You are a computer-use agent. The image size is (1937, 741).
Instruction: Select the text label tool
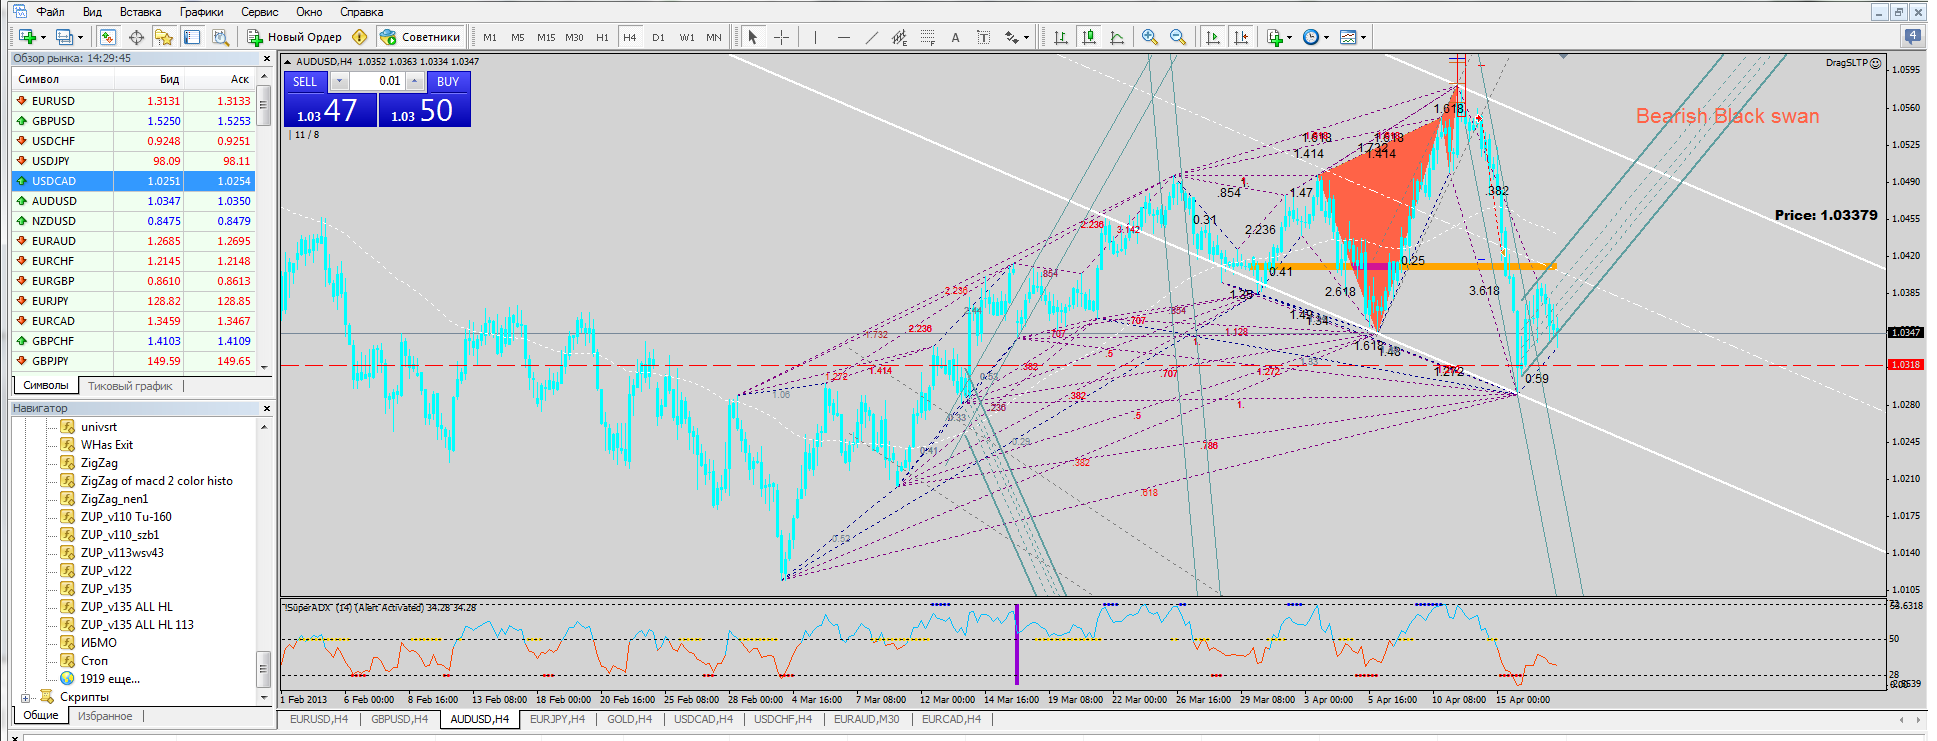click(984, 37)
